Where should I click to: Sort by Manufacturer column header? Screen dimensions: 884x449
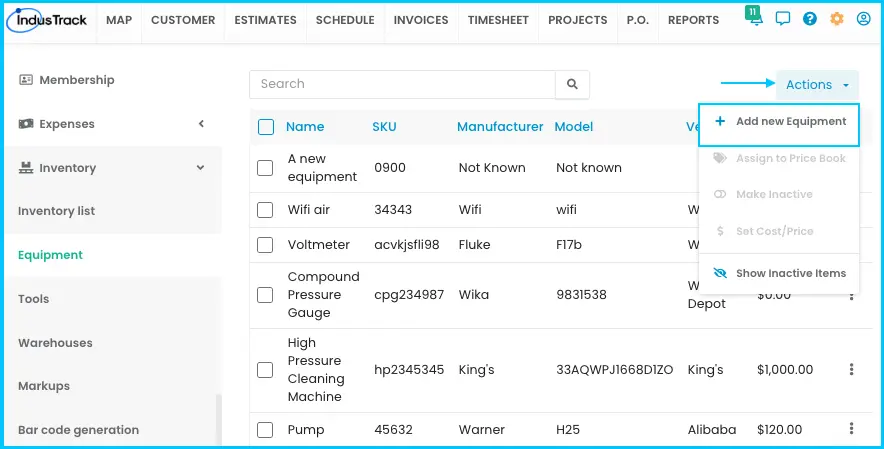coord(500,127)
